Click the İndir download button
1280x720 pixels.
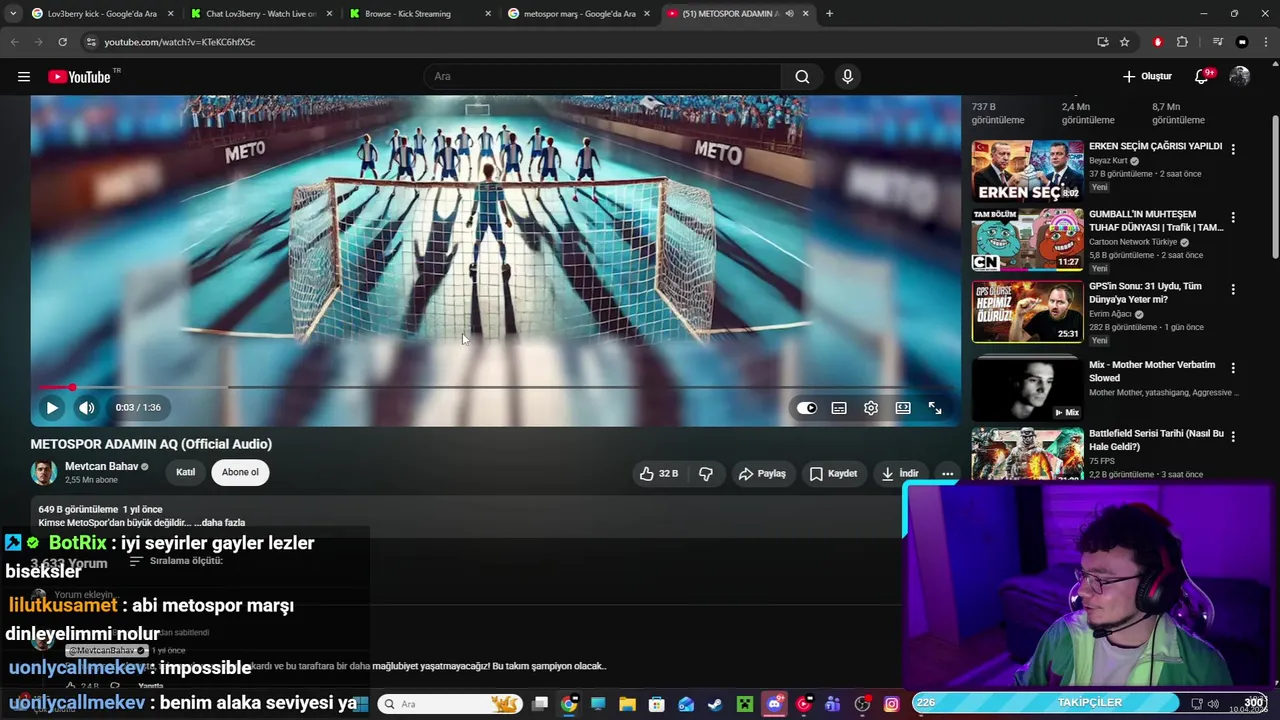tap(899, 474)
